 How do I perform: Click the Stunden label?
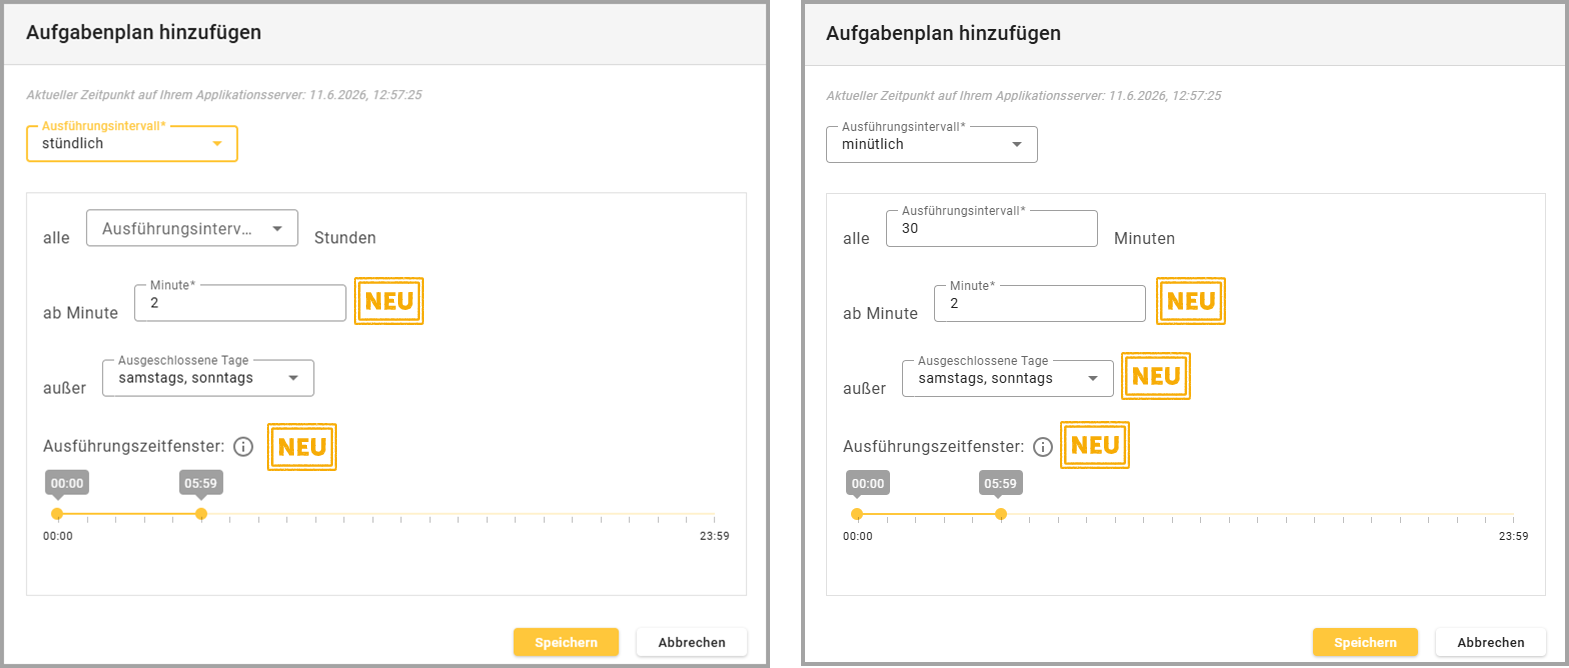[345, 238]
